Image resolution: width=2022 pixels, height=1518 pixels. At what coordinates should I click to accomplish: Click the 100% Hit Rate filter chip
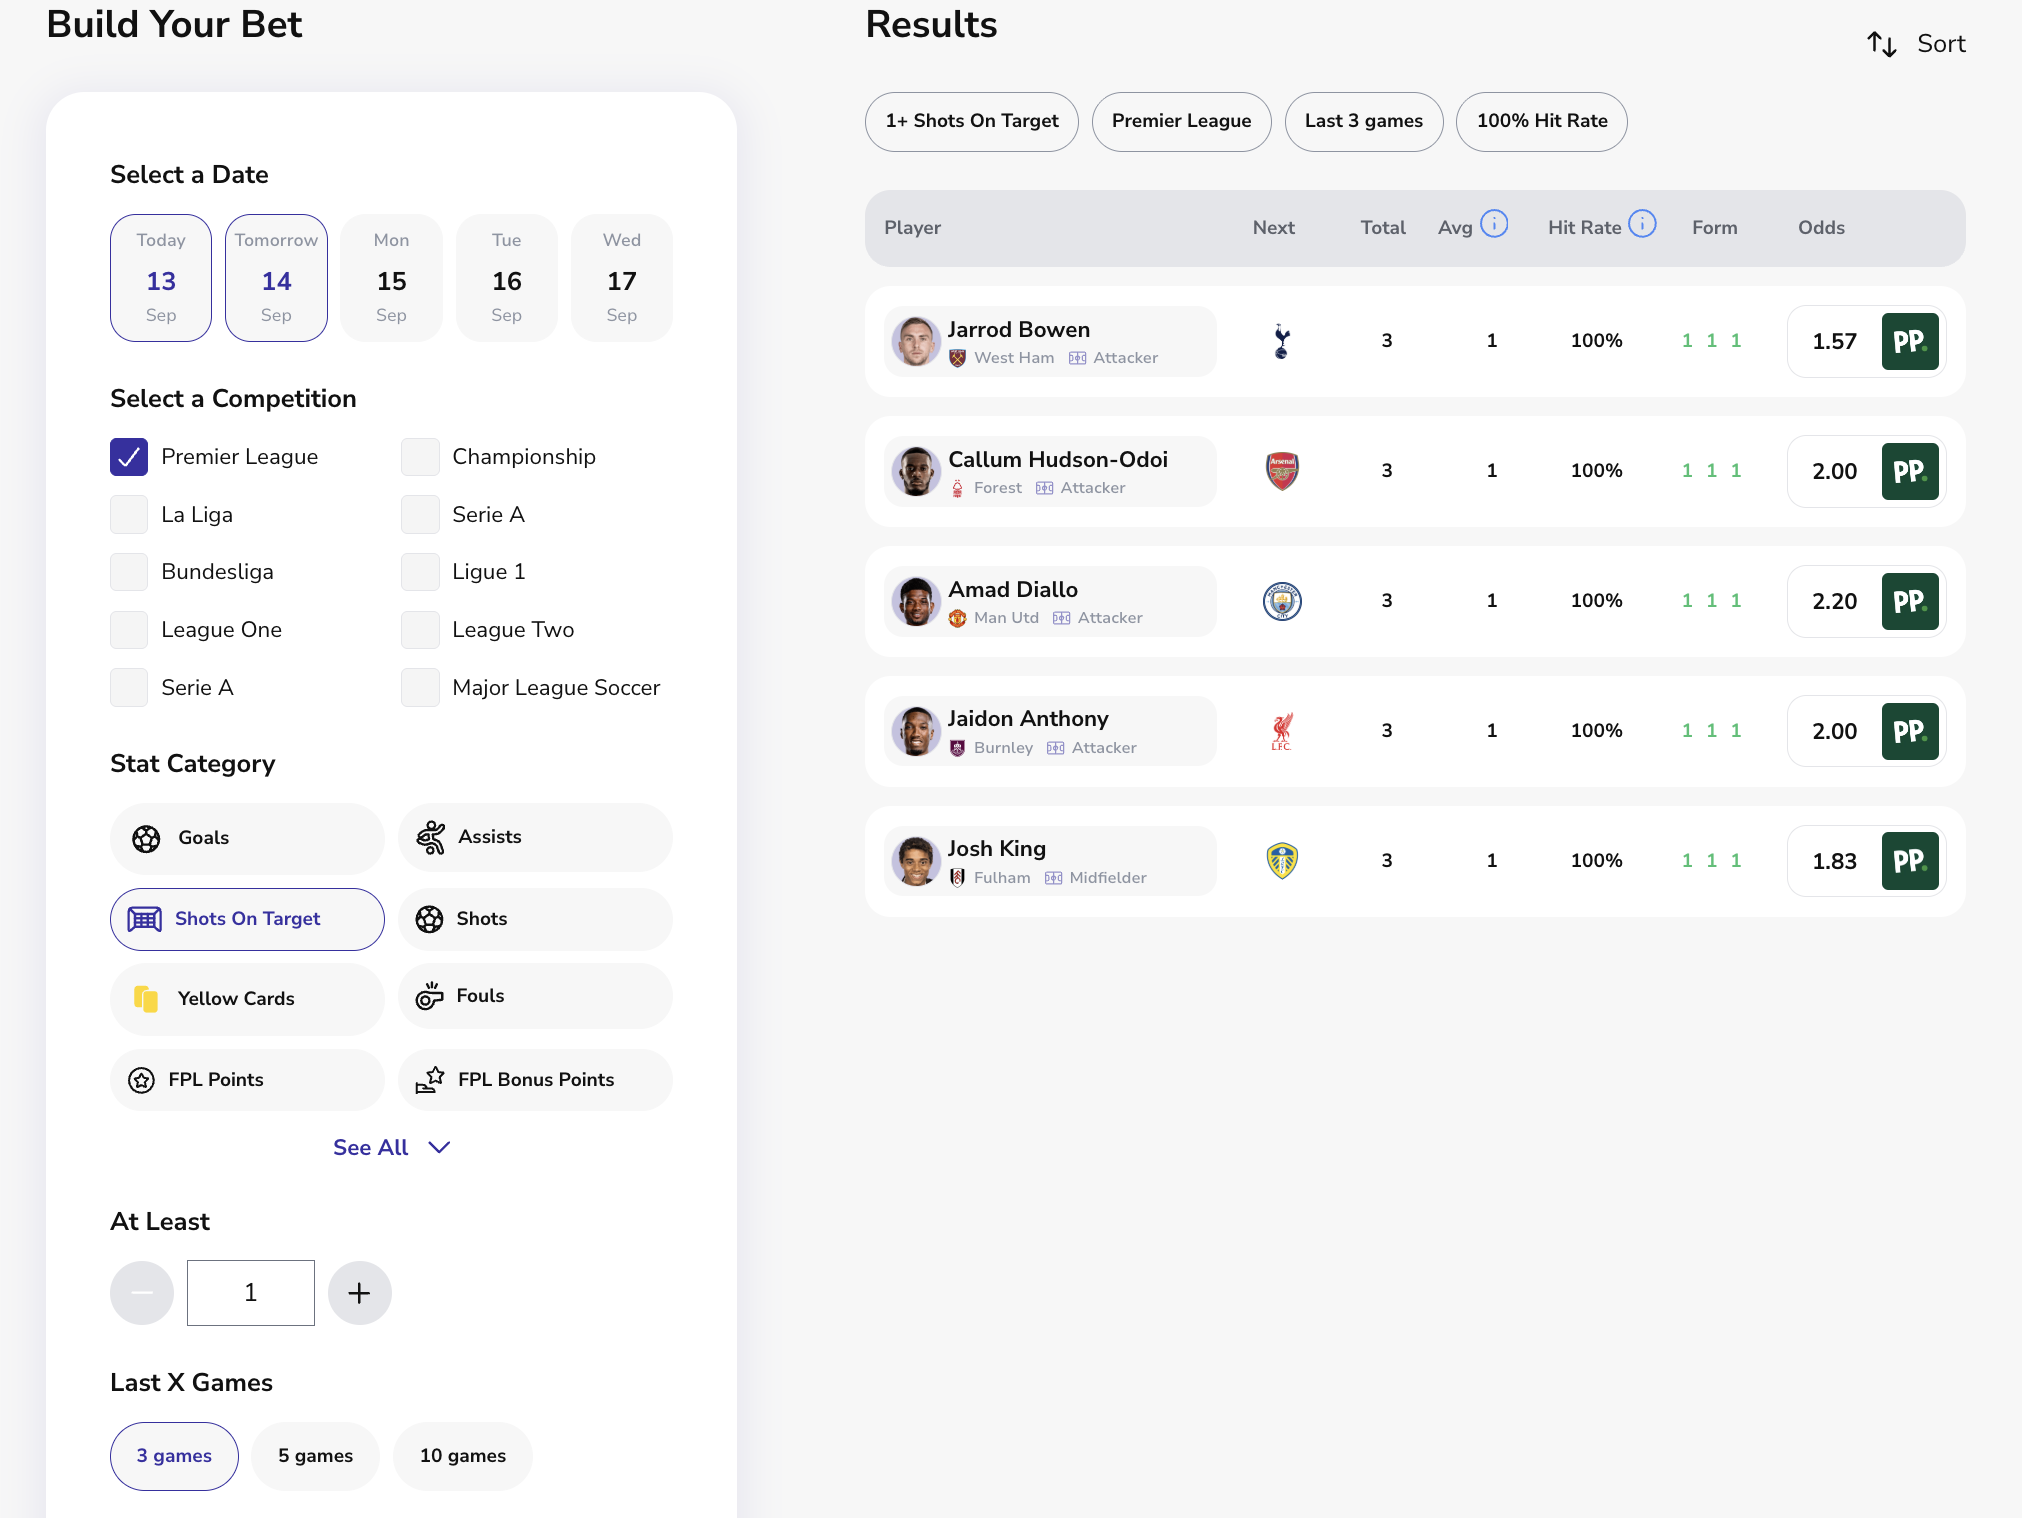click(1541, 121)
